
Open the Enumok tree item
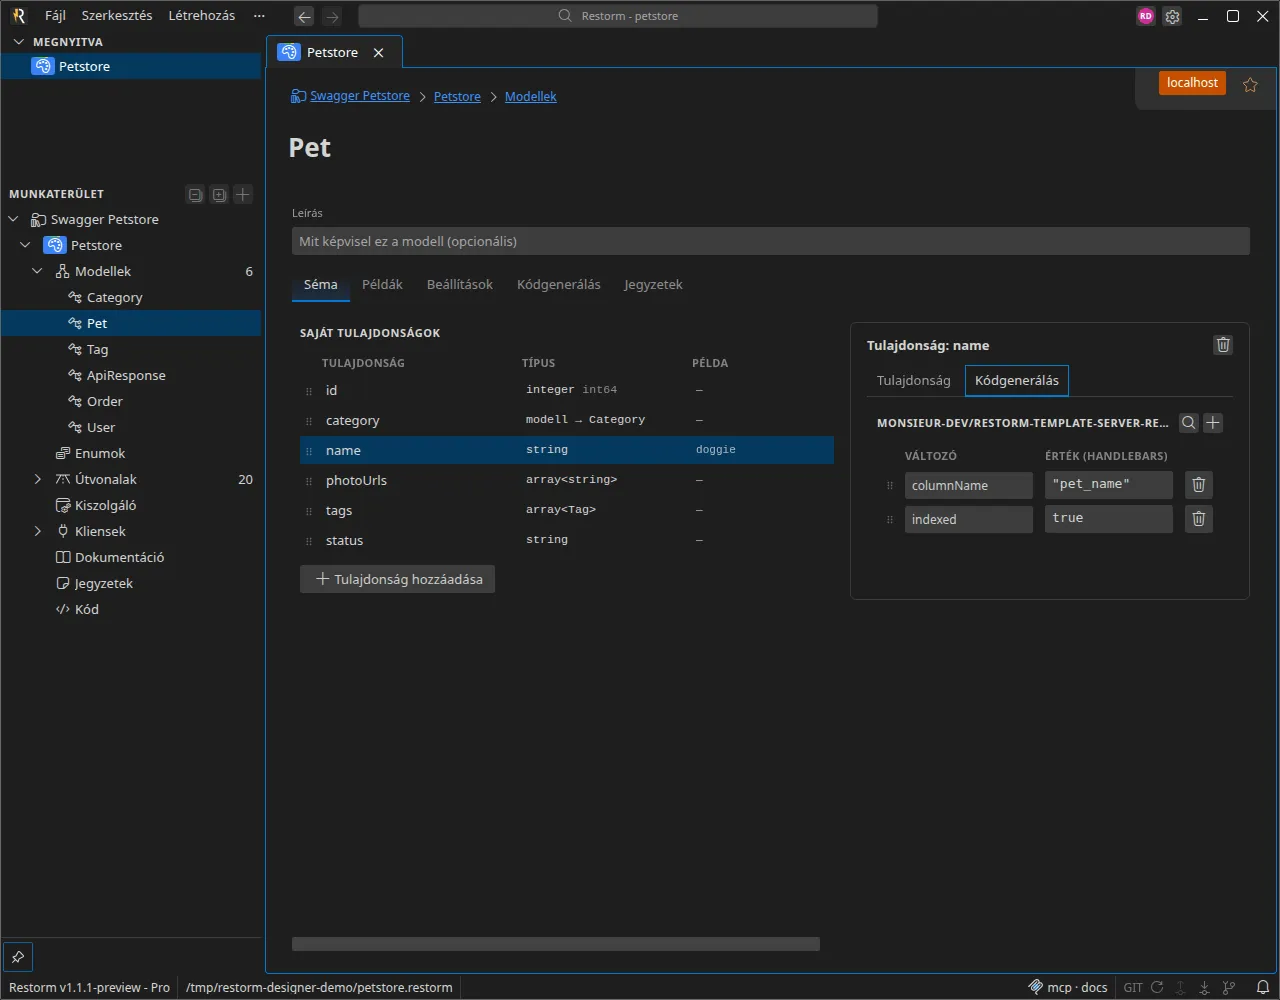coord(131,454)
